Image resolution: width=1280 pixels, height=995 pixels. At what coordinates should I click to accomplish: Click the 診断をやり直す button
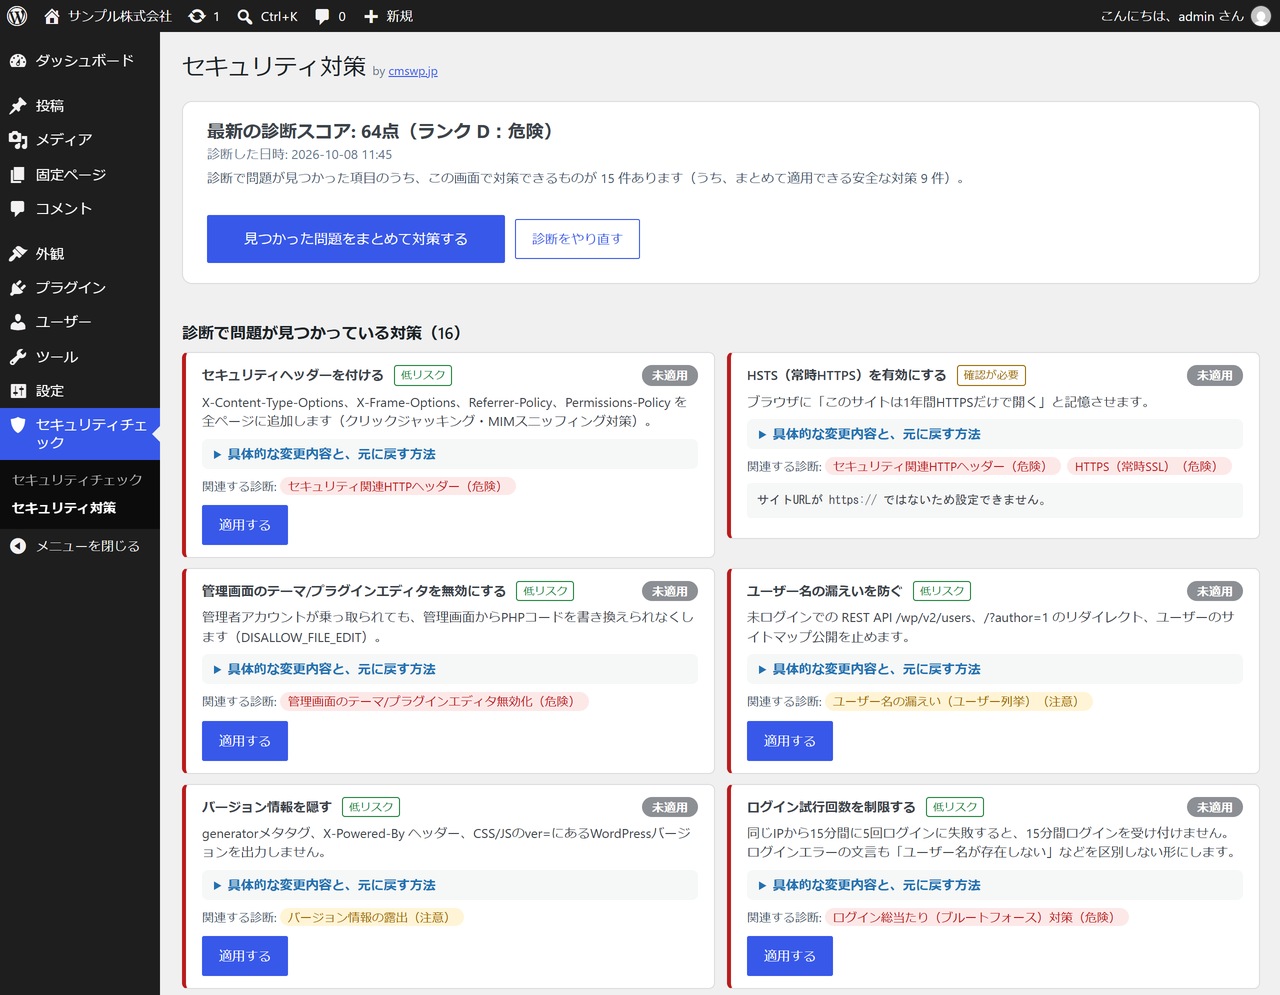coord(577,239)
